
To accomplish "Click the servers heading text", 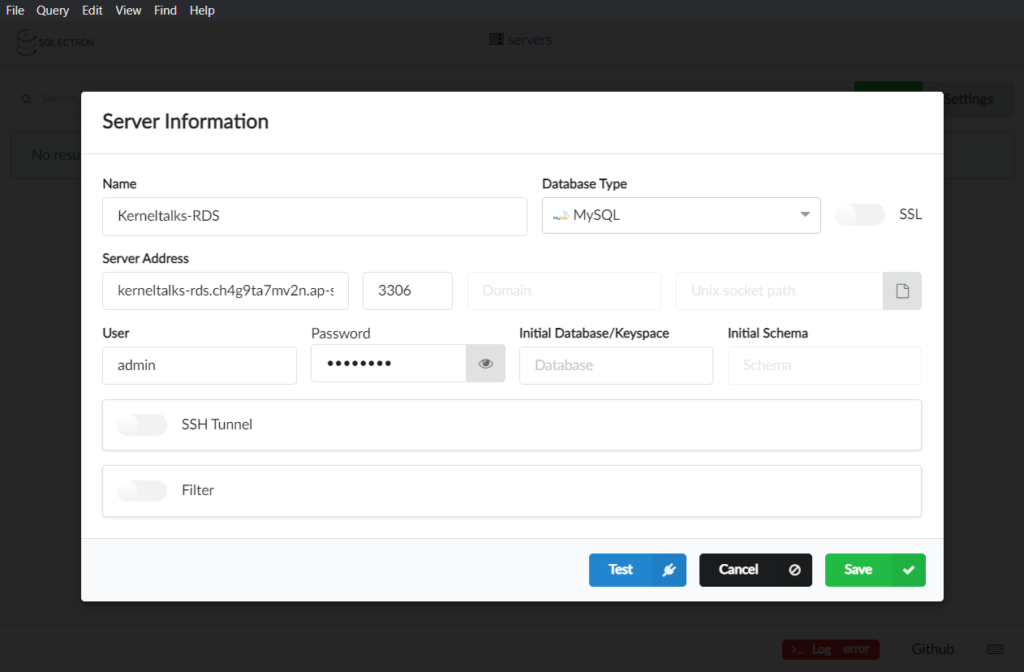I will (530, 40).
